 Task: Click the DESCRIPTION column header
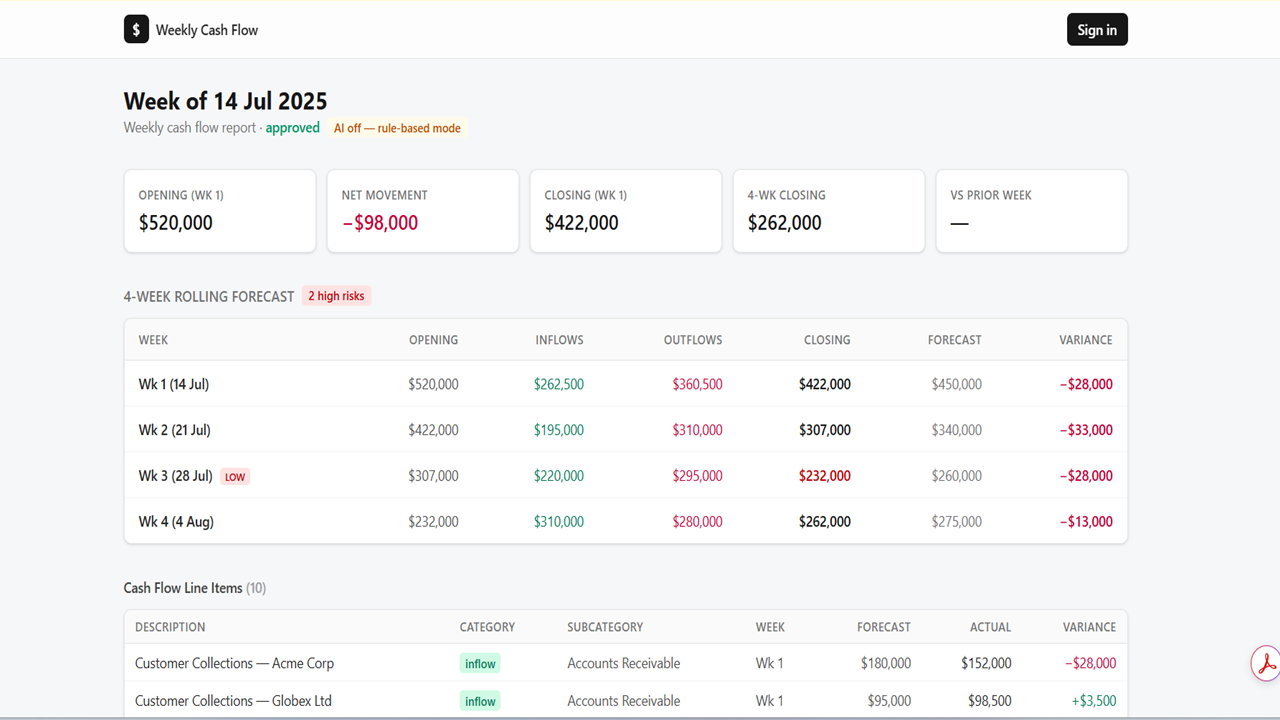pyautogui.click(x=170, y=627)
